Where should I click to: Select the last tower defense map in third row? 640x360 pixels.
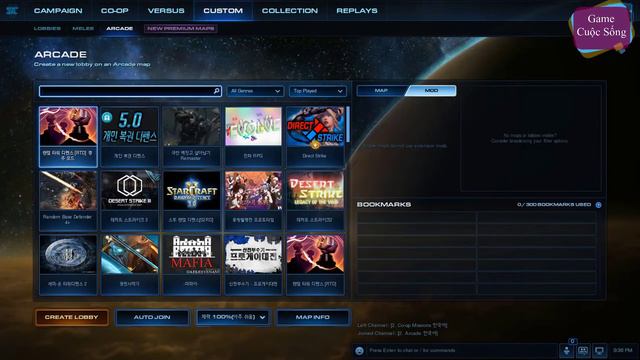[315, 264]
